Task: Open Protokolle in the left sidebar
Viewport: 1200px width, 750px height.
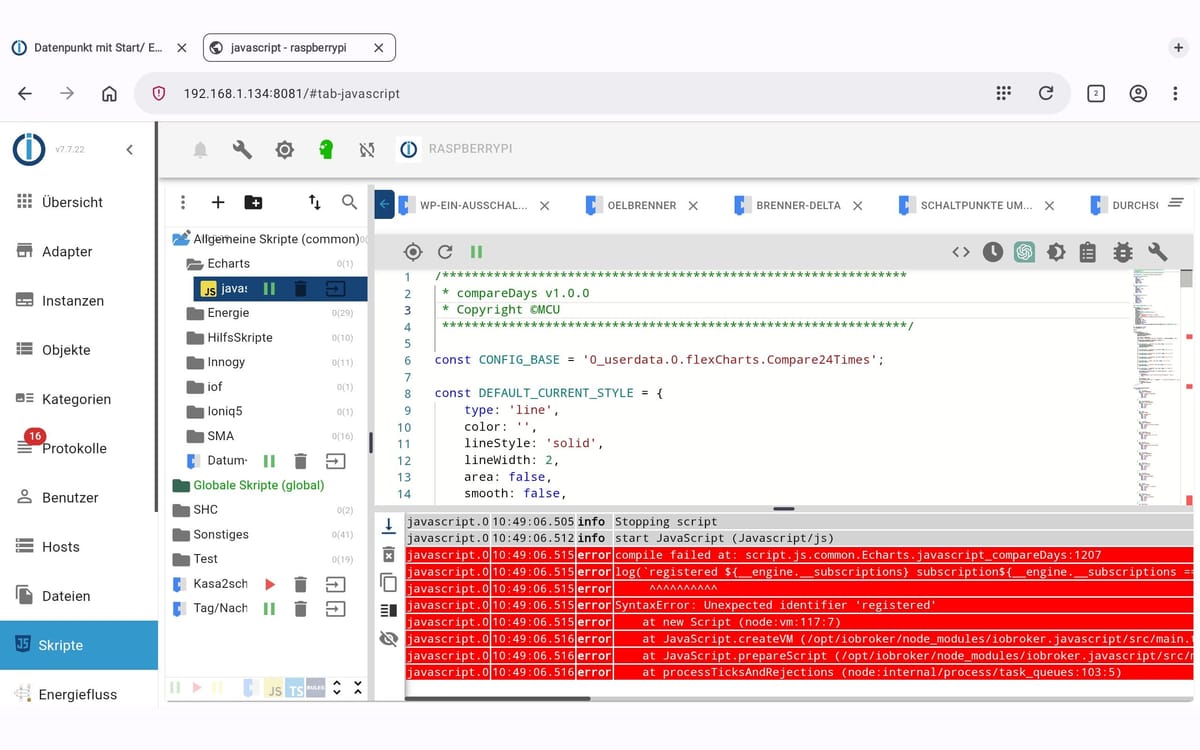Action: coord(74,448)
